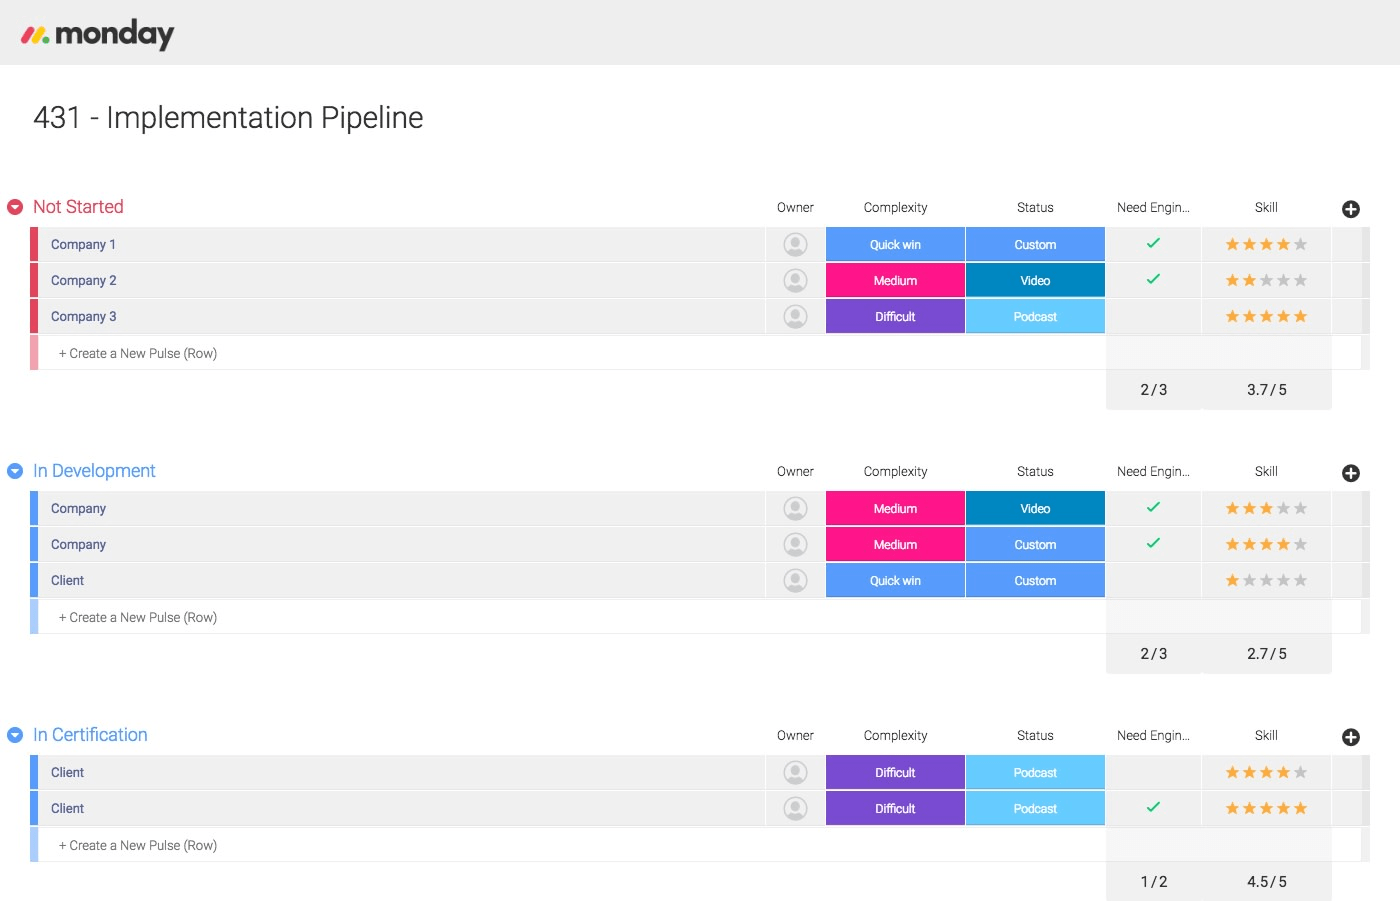Screen dimensions: 1400x901
Task: Add column to Not Started group
Action: coord(1350,209)
